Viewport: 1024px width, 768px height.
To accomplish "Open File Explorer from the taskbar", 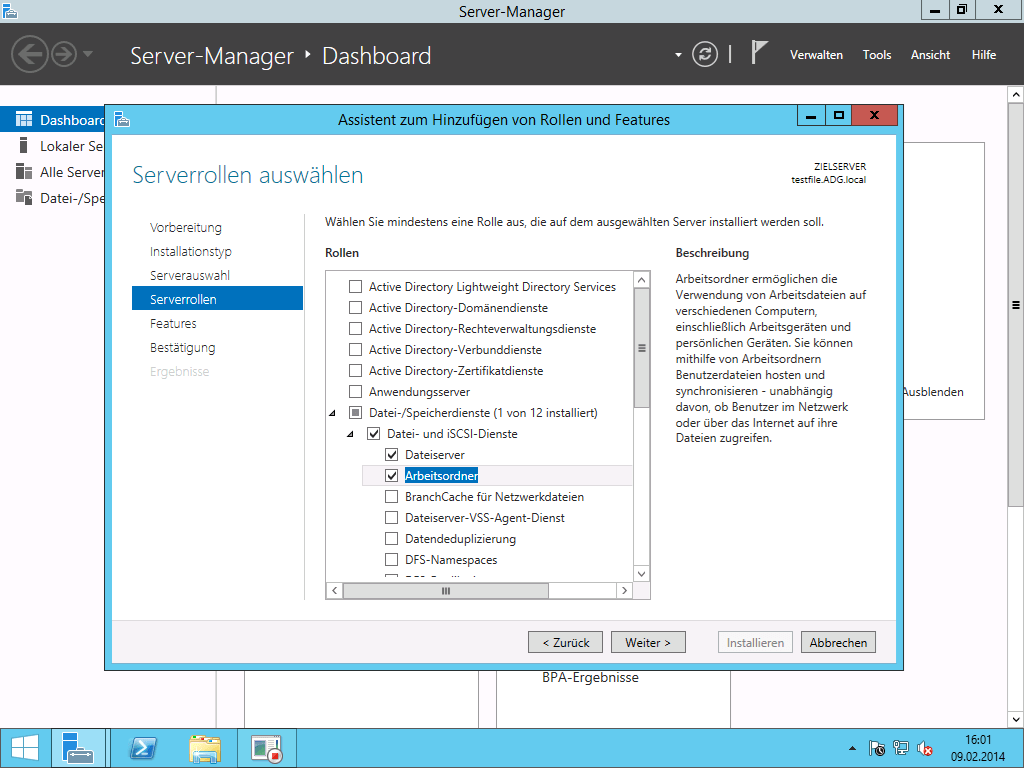I will click(x=204, y=748).
